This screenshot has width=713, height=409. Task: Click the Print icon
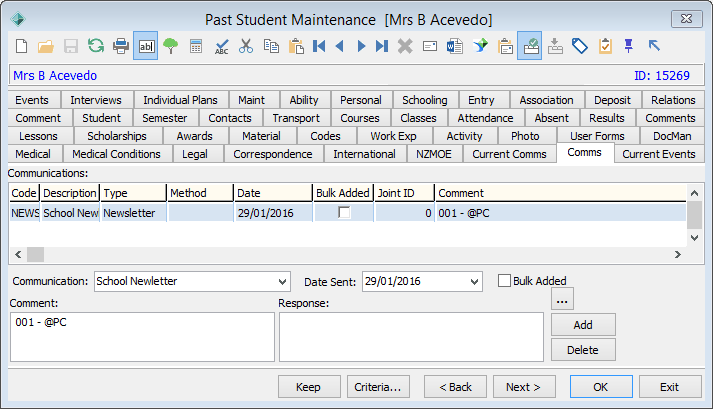coord(121,46)
